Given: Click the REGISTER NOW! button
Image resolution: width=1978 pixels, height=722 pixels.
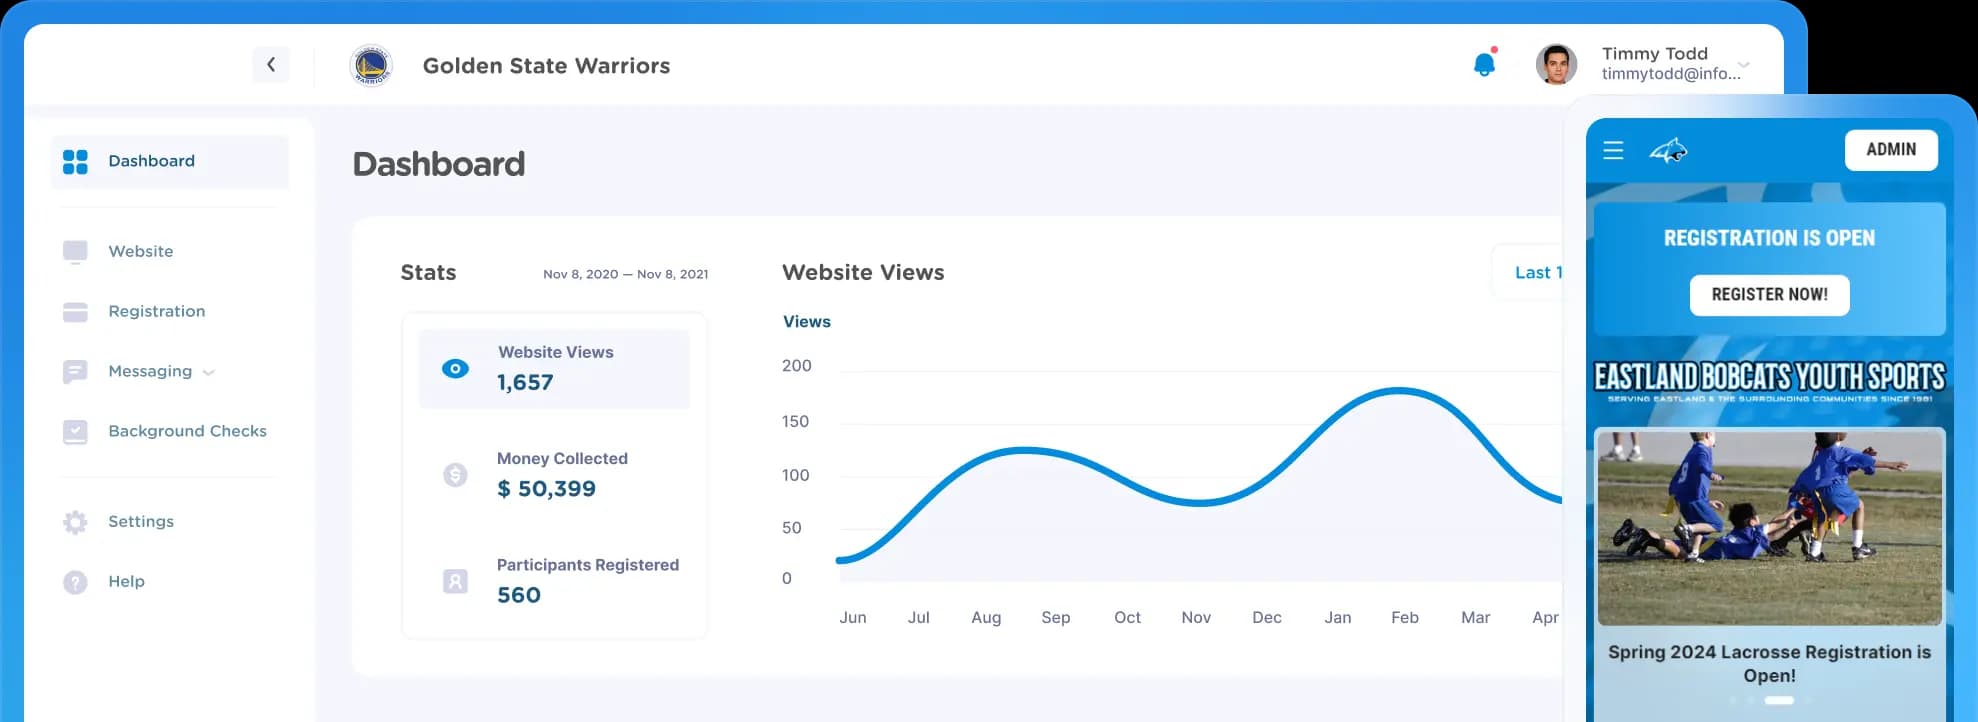Looking at the screenshot, I should tap(1769, 295).
